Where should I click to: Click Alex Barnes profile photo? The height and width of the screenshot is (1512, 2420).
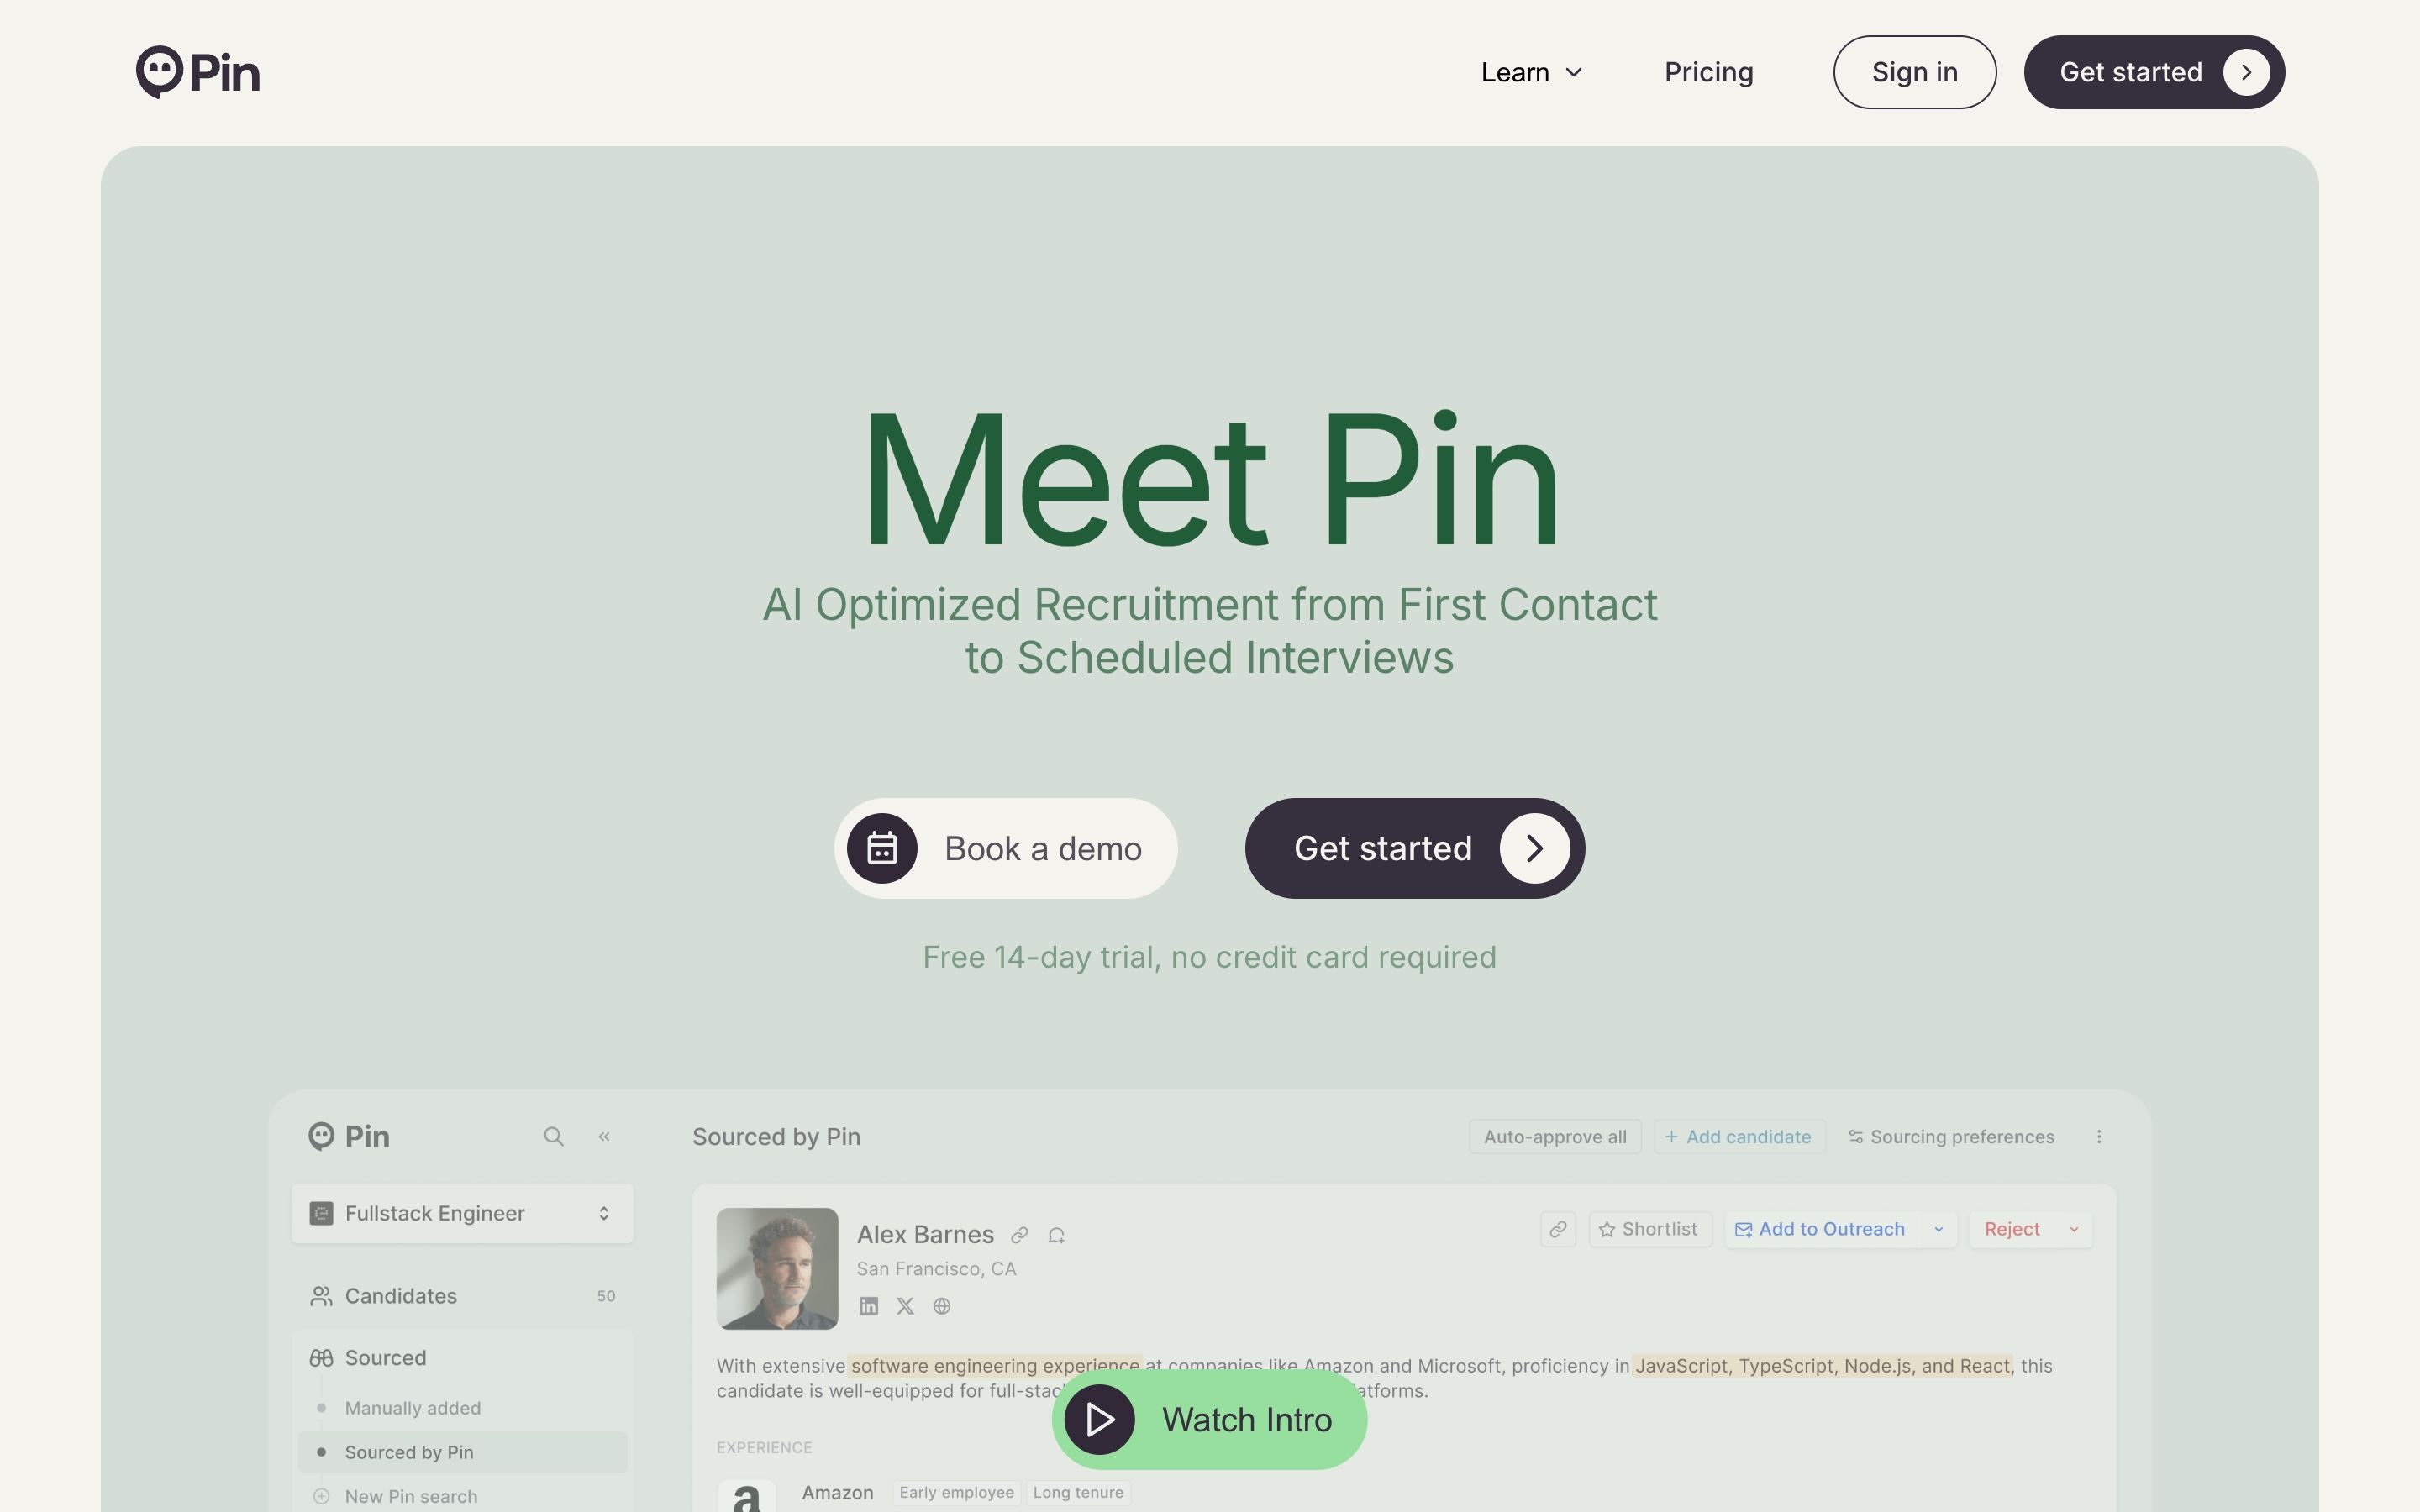click(x=777, y=1268)
